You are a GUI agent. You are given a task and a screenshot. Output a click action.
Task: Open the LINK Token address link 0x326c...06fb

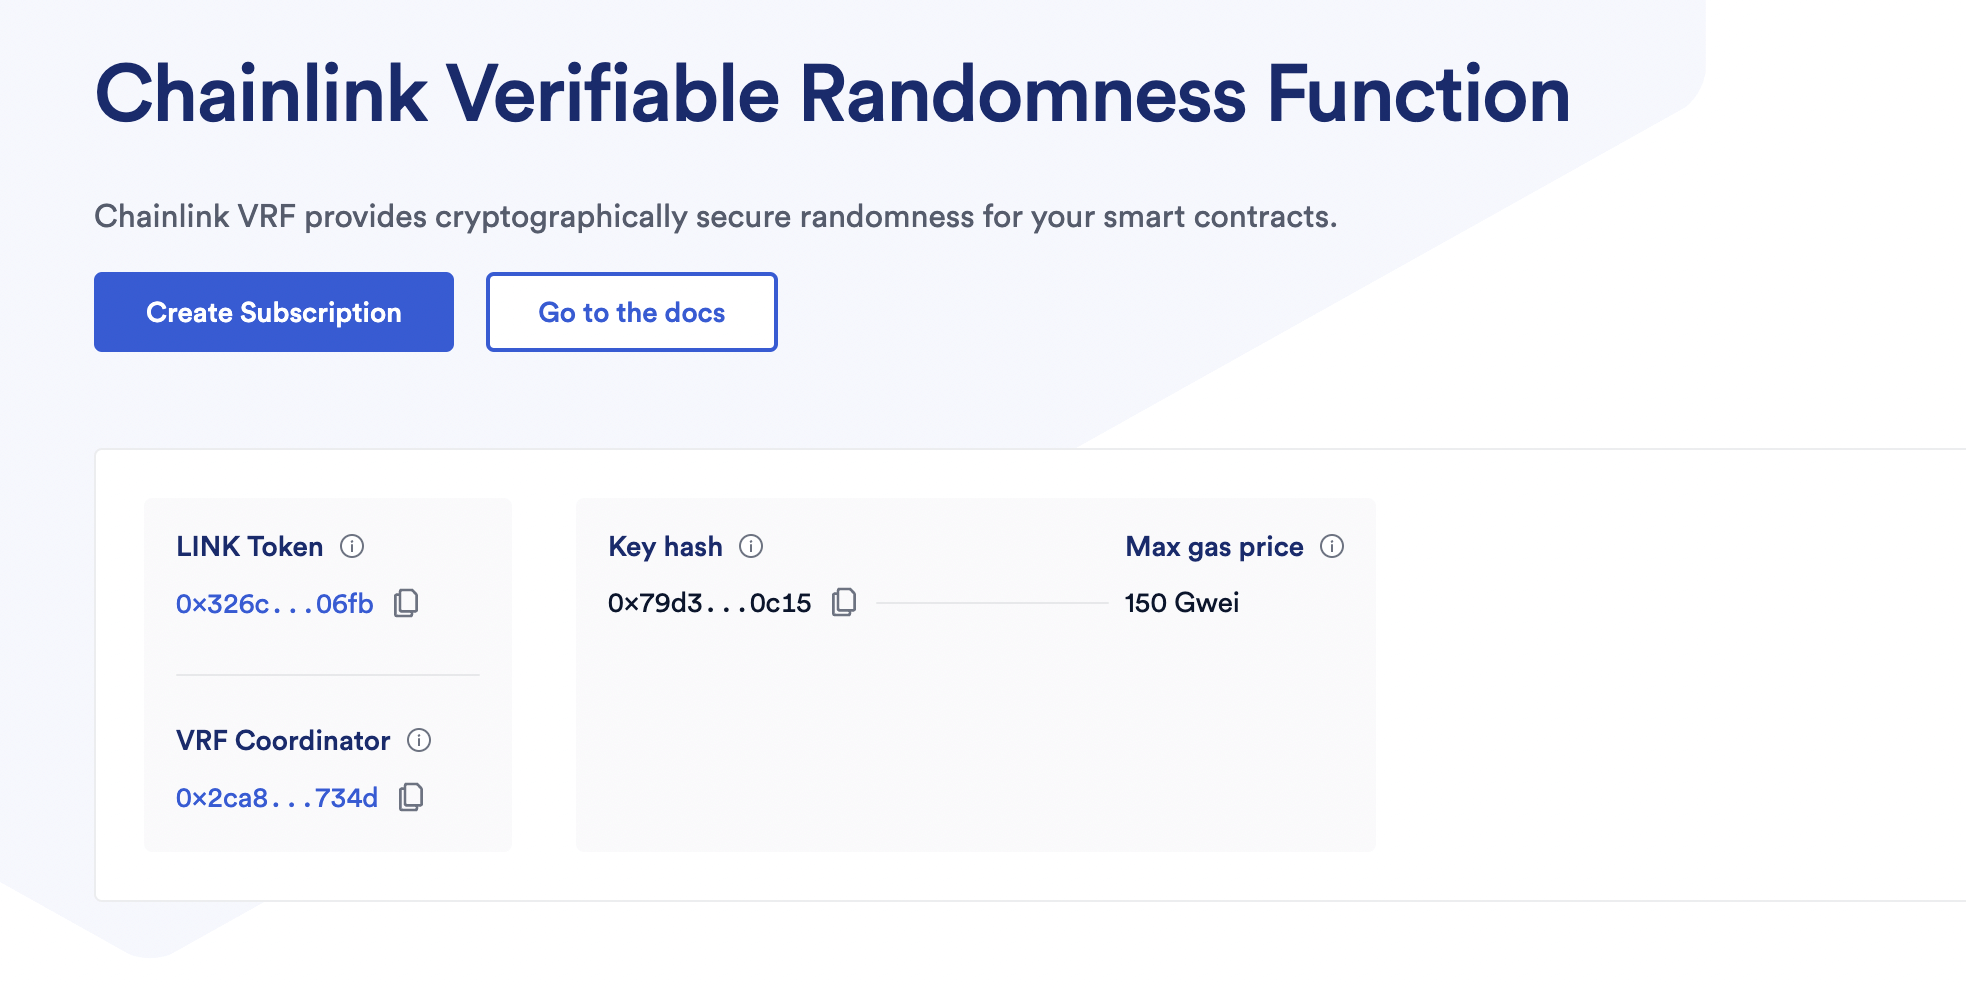[275, 603]
